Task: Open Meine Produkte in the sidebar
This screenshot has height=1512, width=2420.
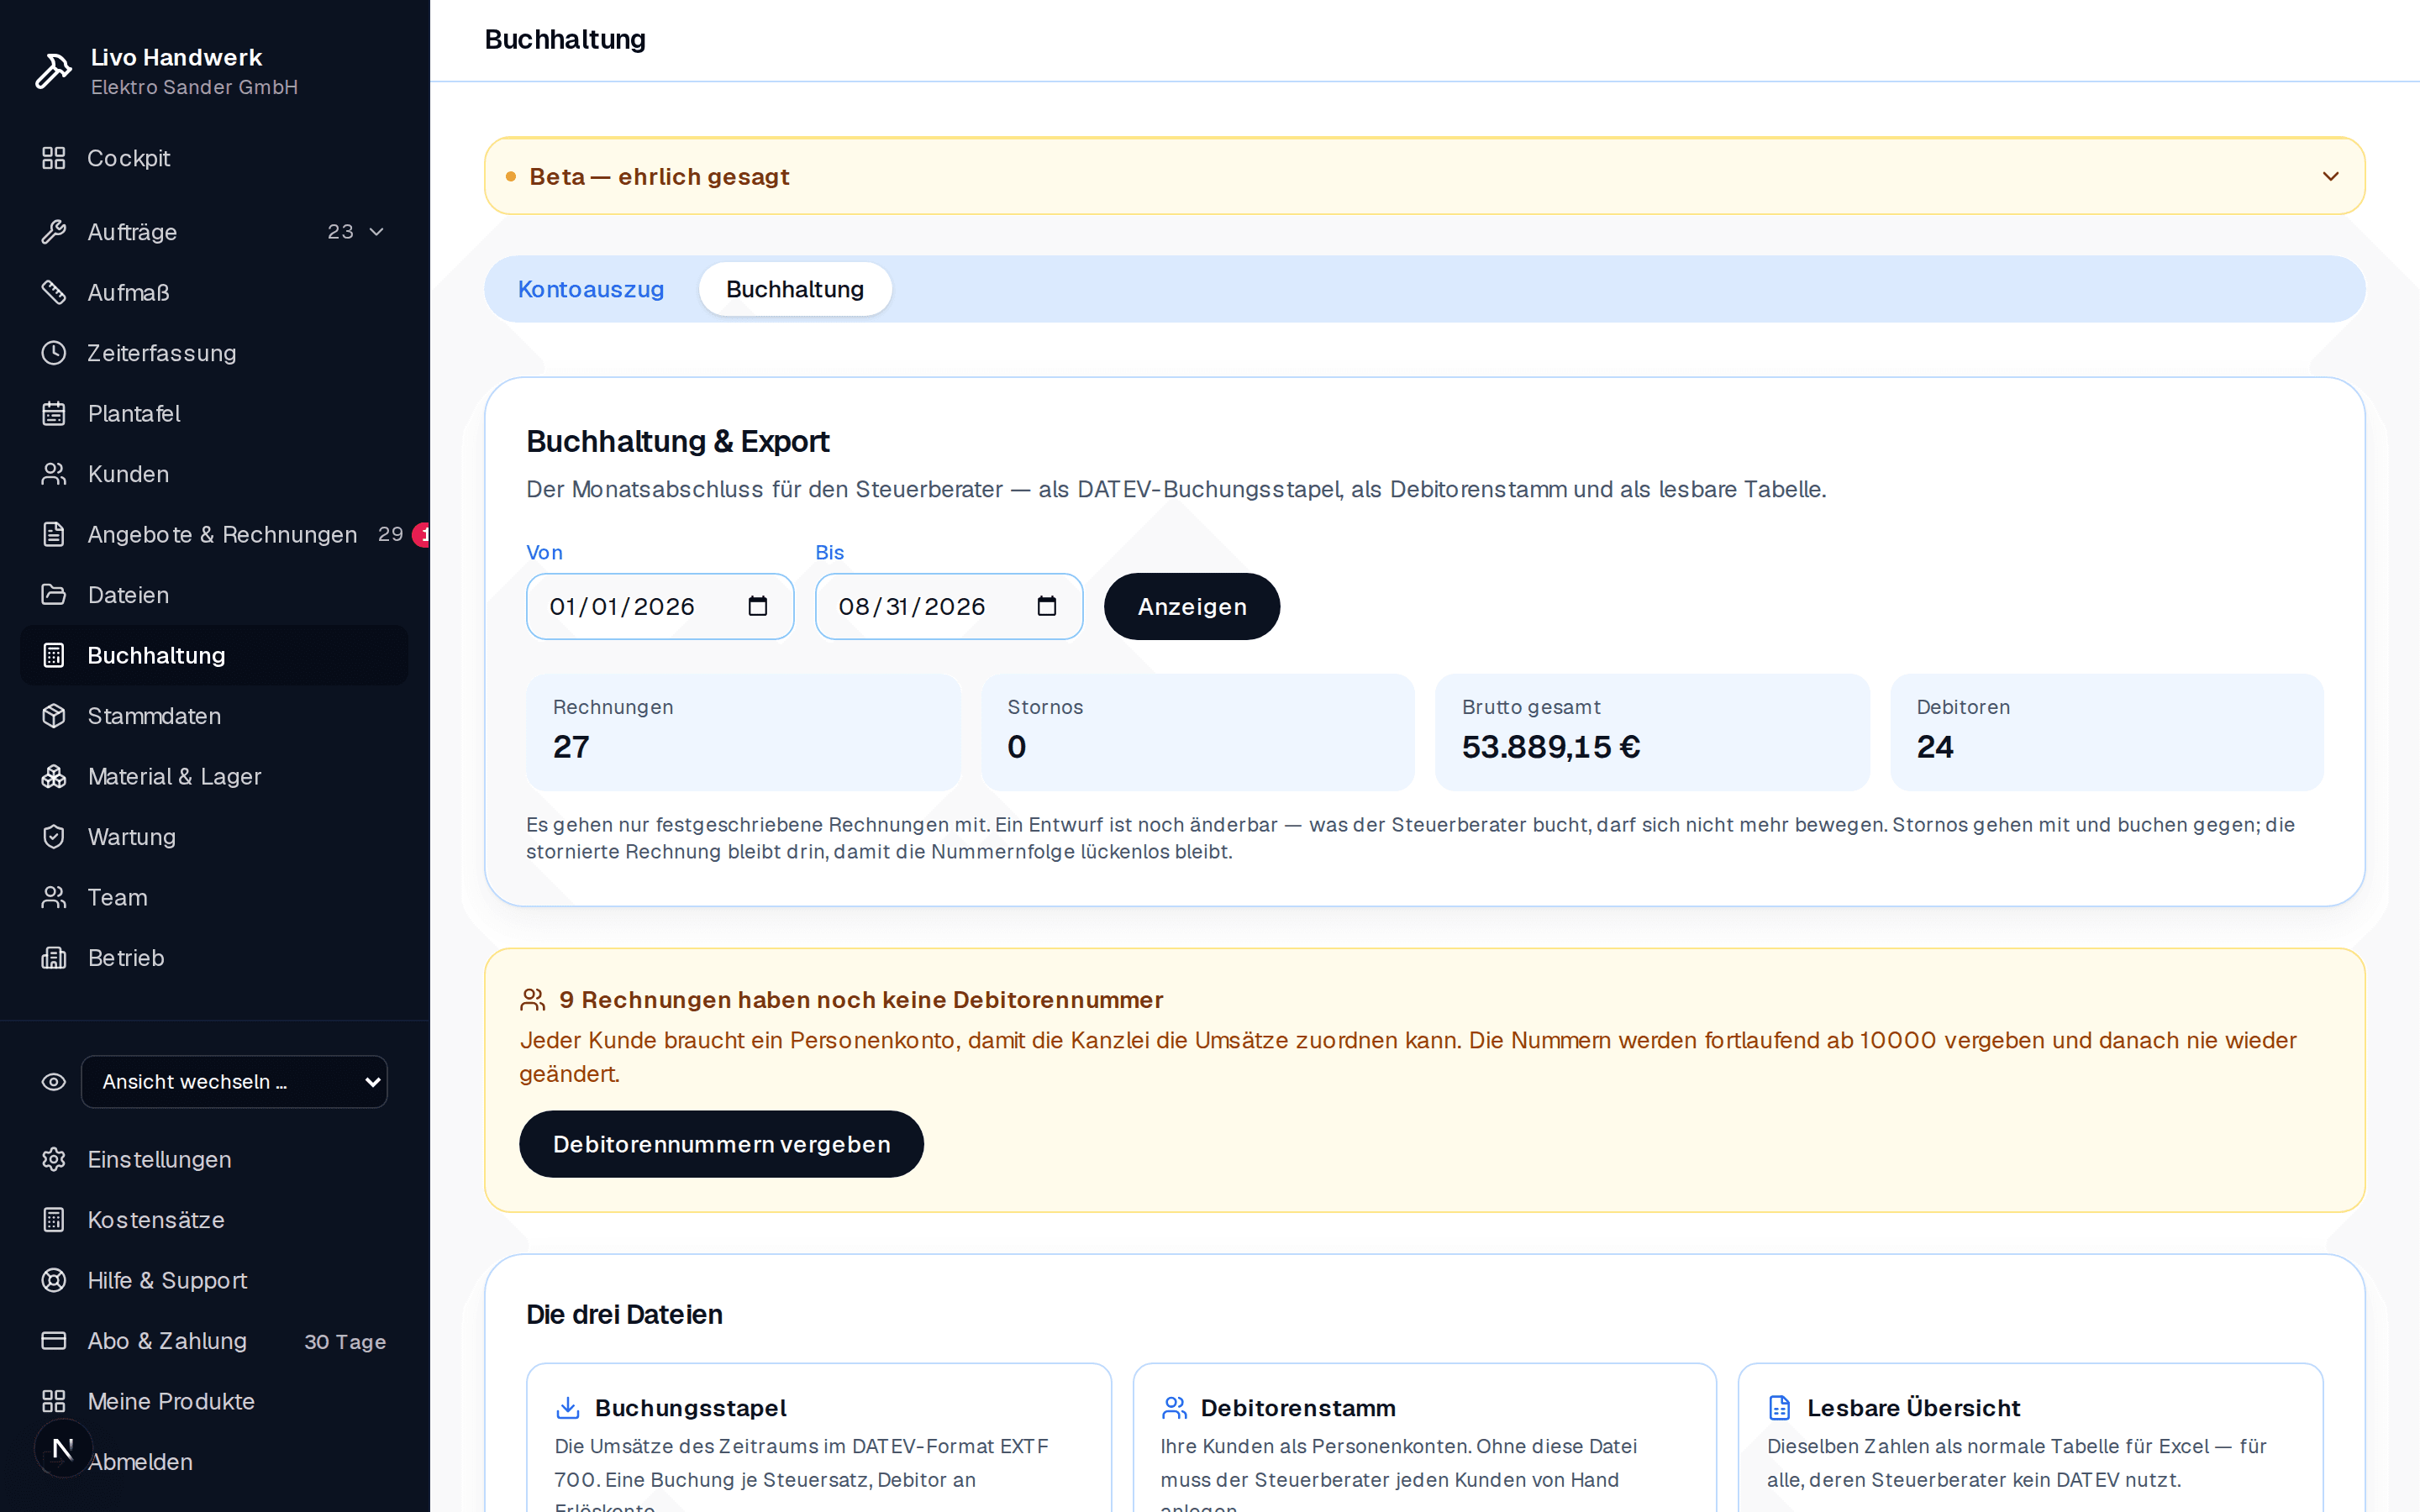Action: pos(214,1401)
